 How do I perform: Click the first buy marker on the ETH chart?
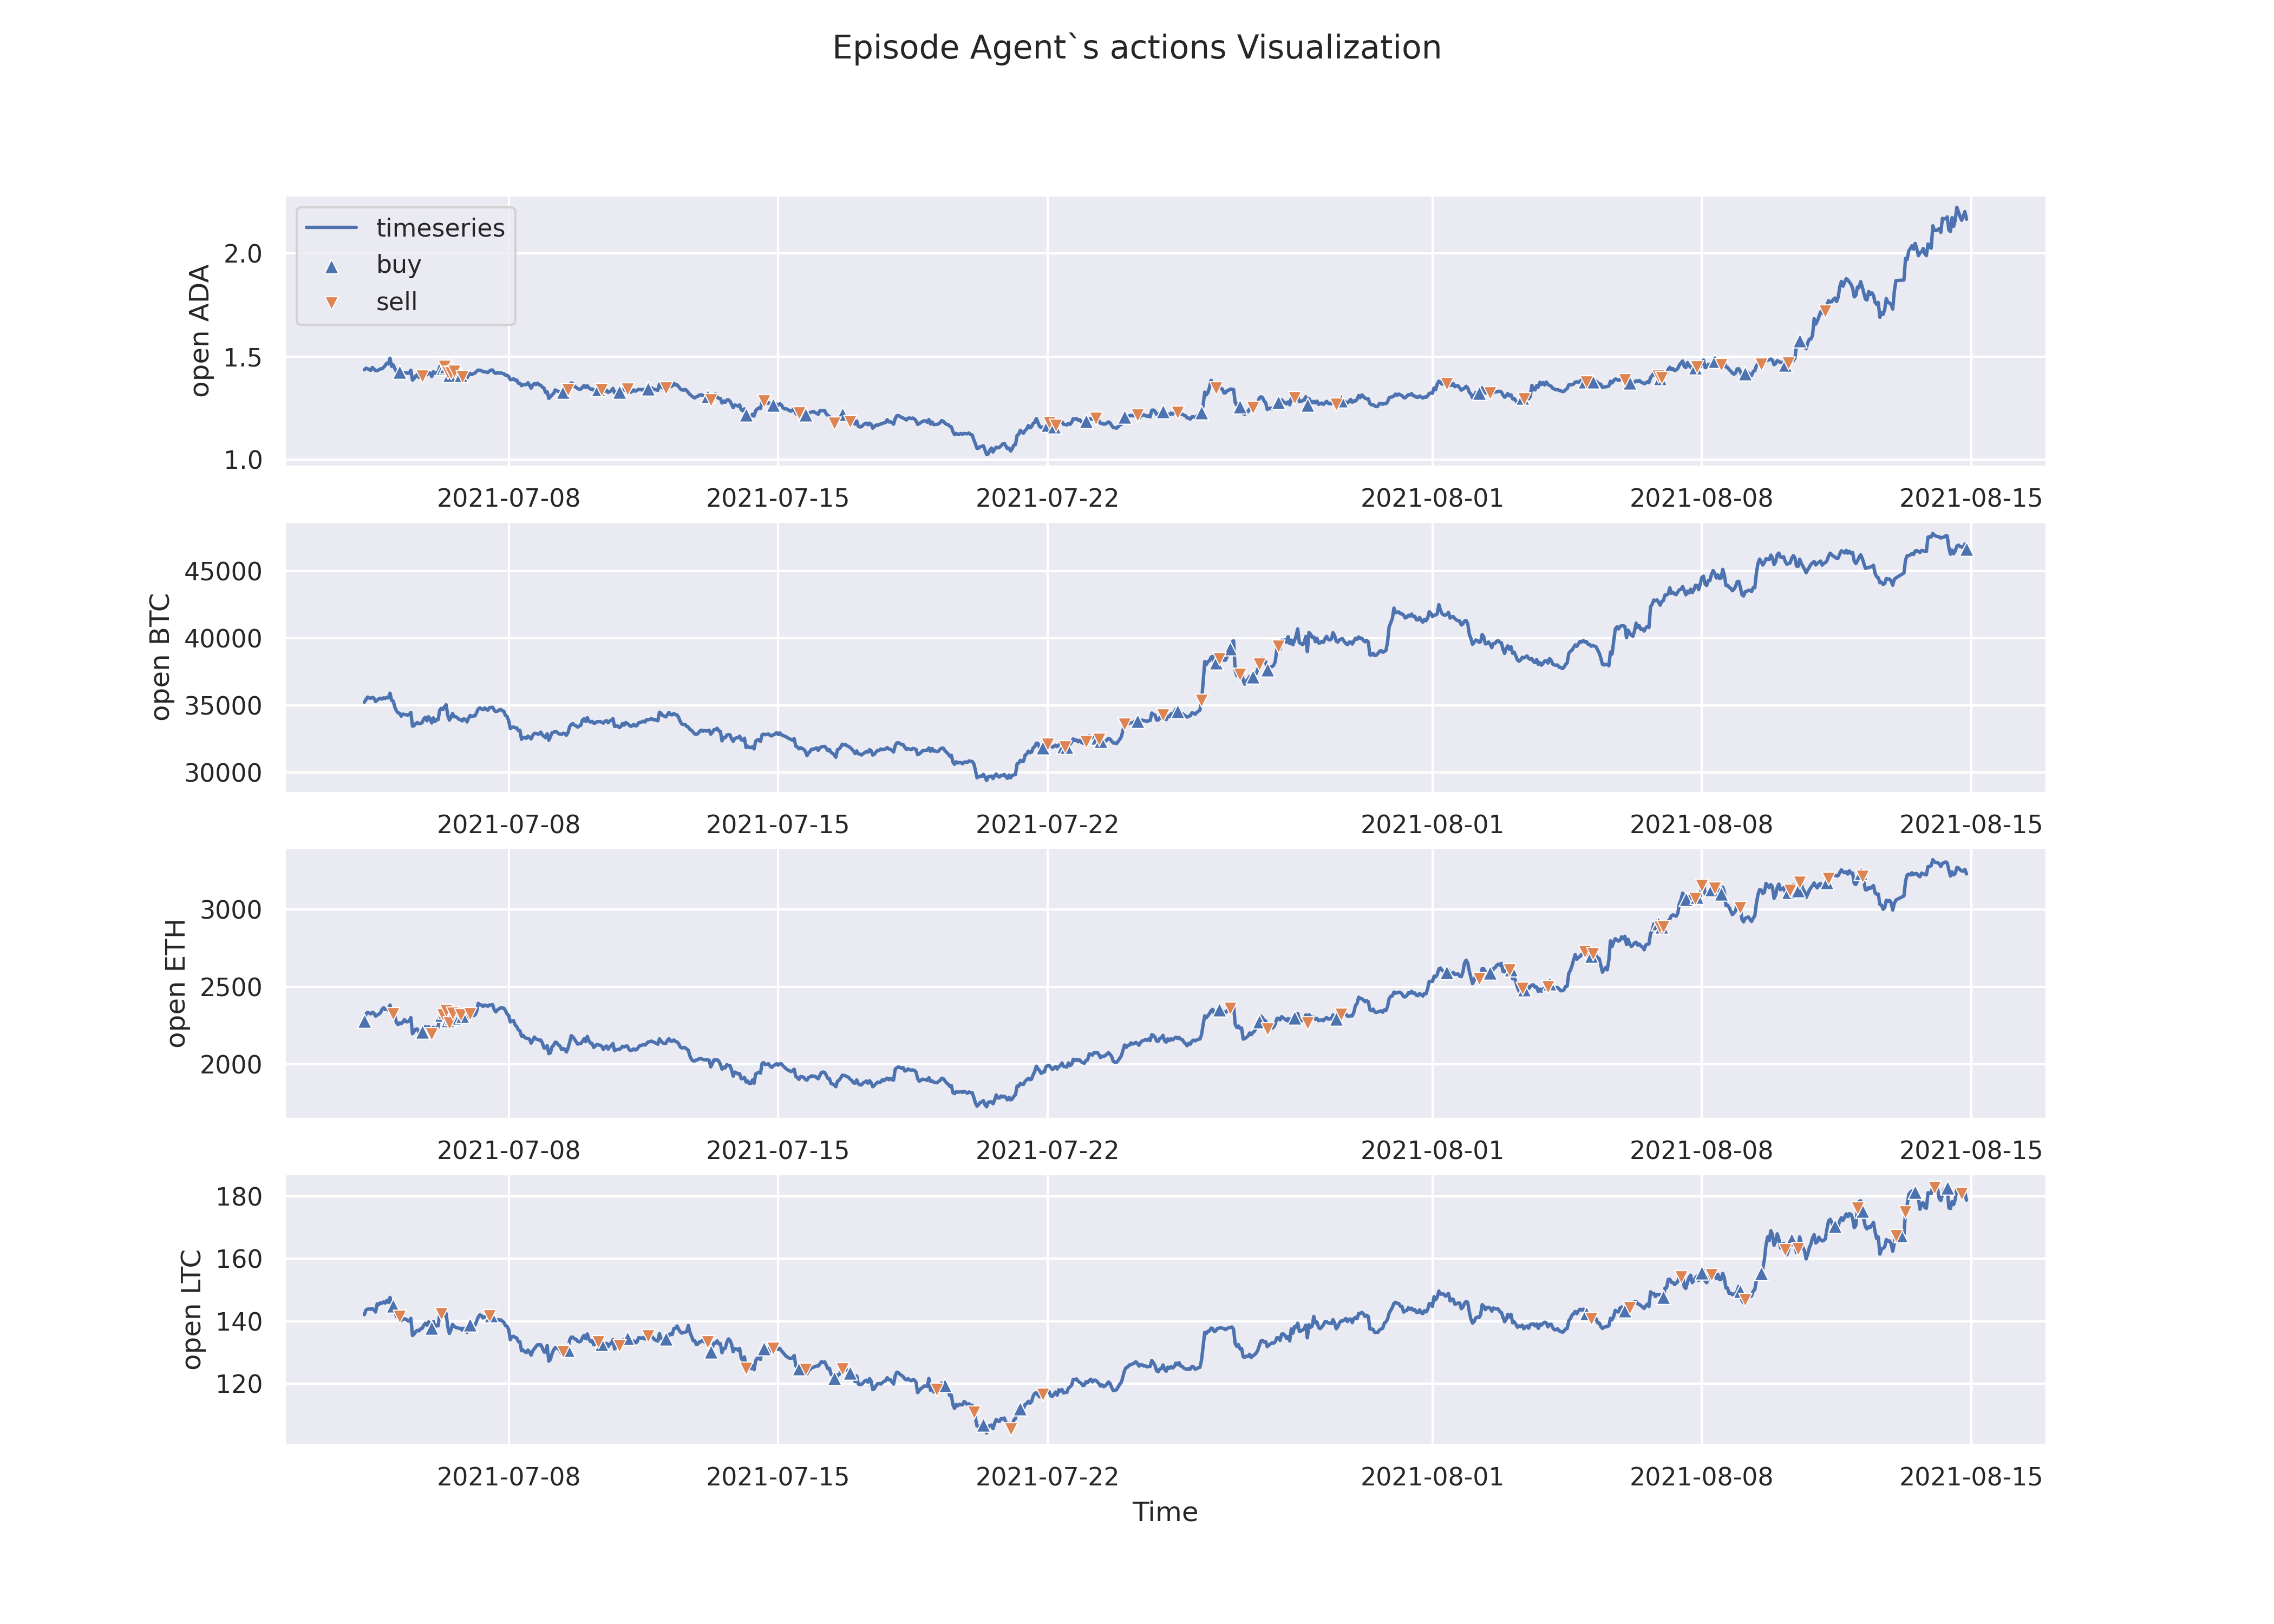[x=365, y=1021]
